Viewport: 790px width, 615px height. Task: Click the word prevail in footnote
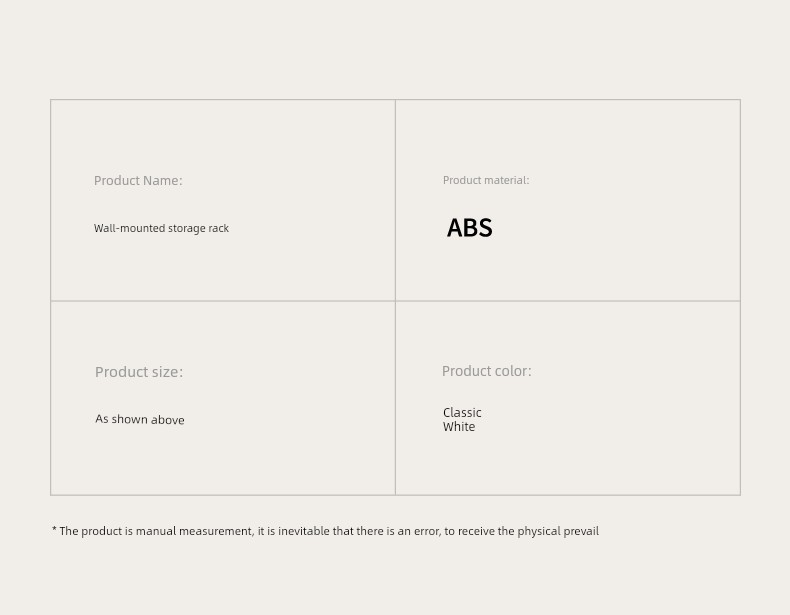(581, 531)
